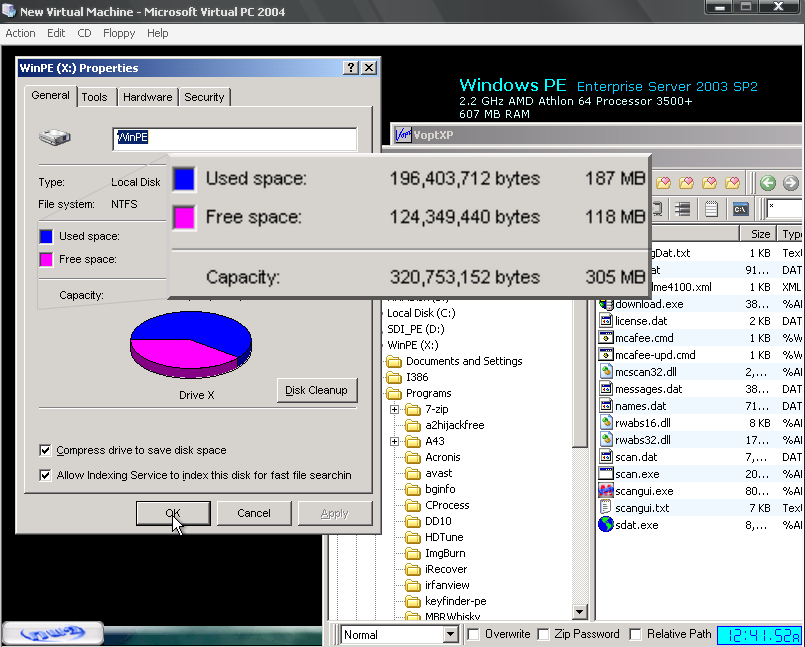Screen dimensions: 805x647
Task: Click the mcafee.cmd file icon
Action: pyautogui.click(x=606, y=338)
